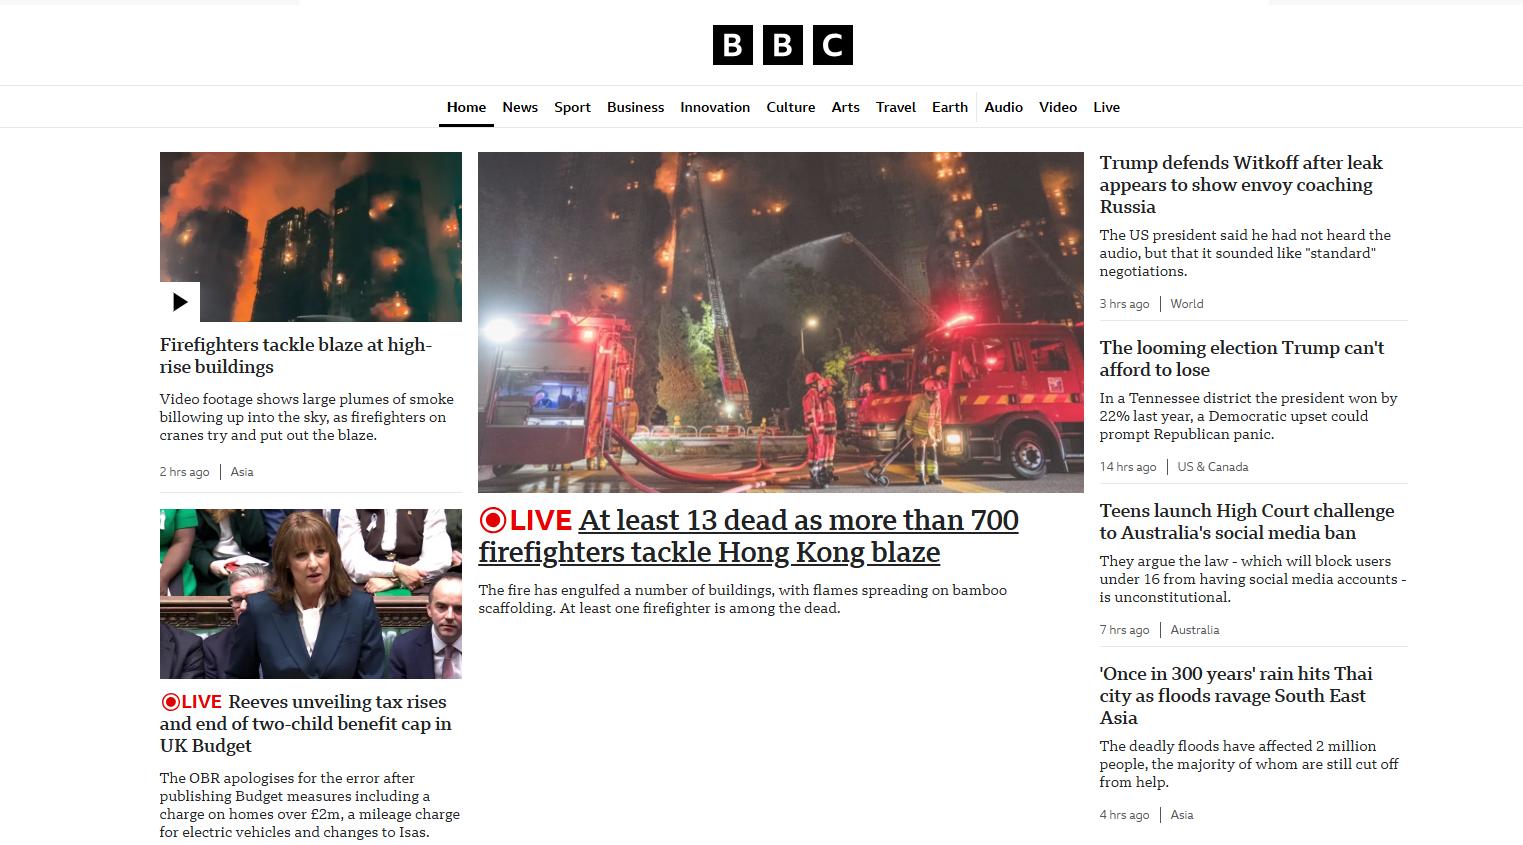1523x845 pixels.
Task: Navigate to Business
Action: tap(635, 107)
